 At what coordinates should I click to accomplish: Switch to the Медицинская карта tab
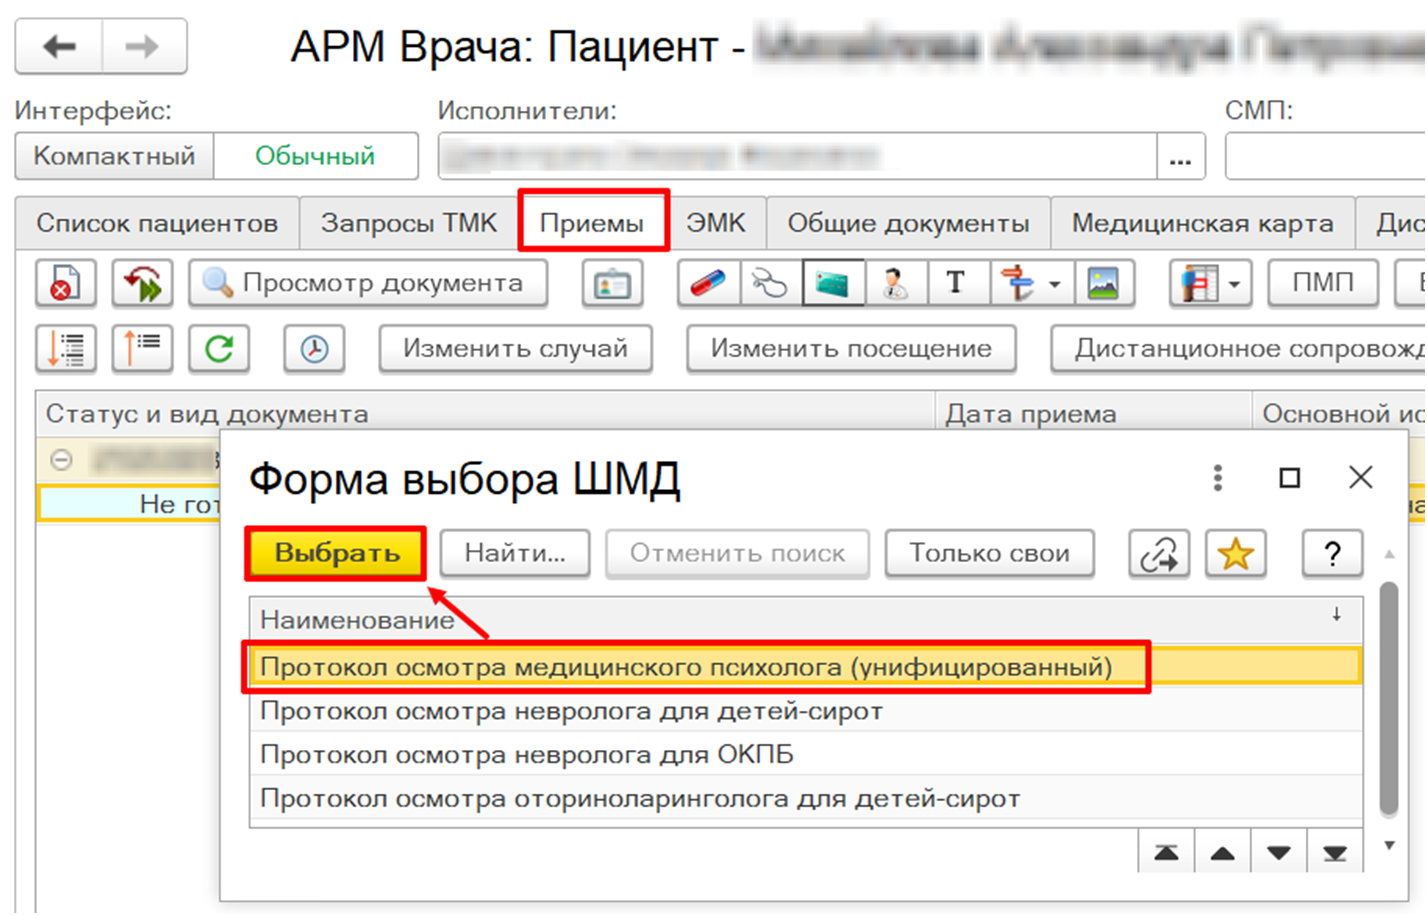pos(1202,223)
